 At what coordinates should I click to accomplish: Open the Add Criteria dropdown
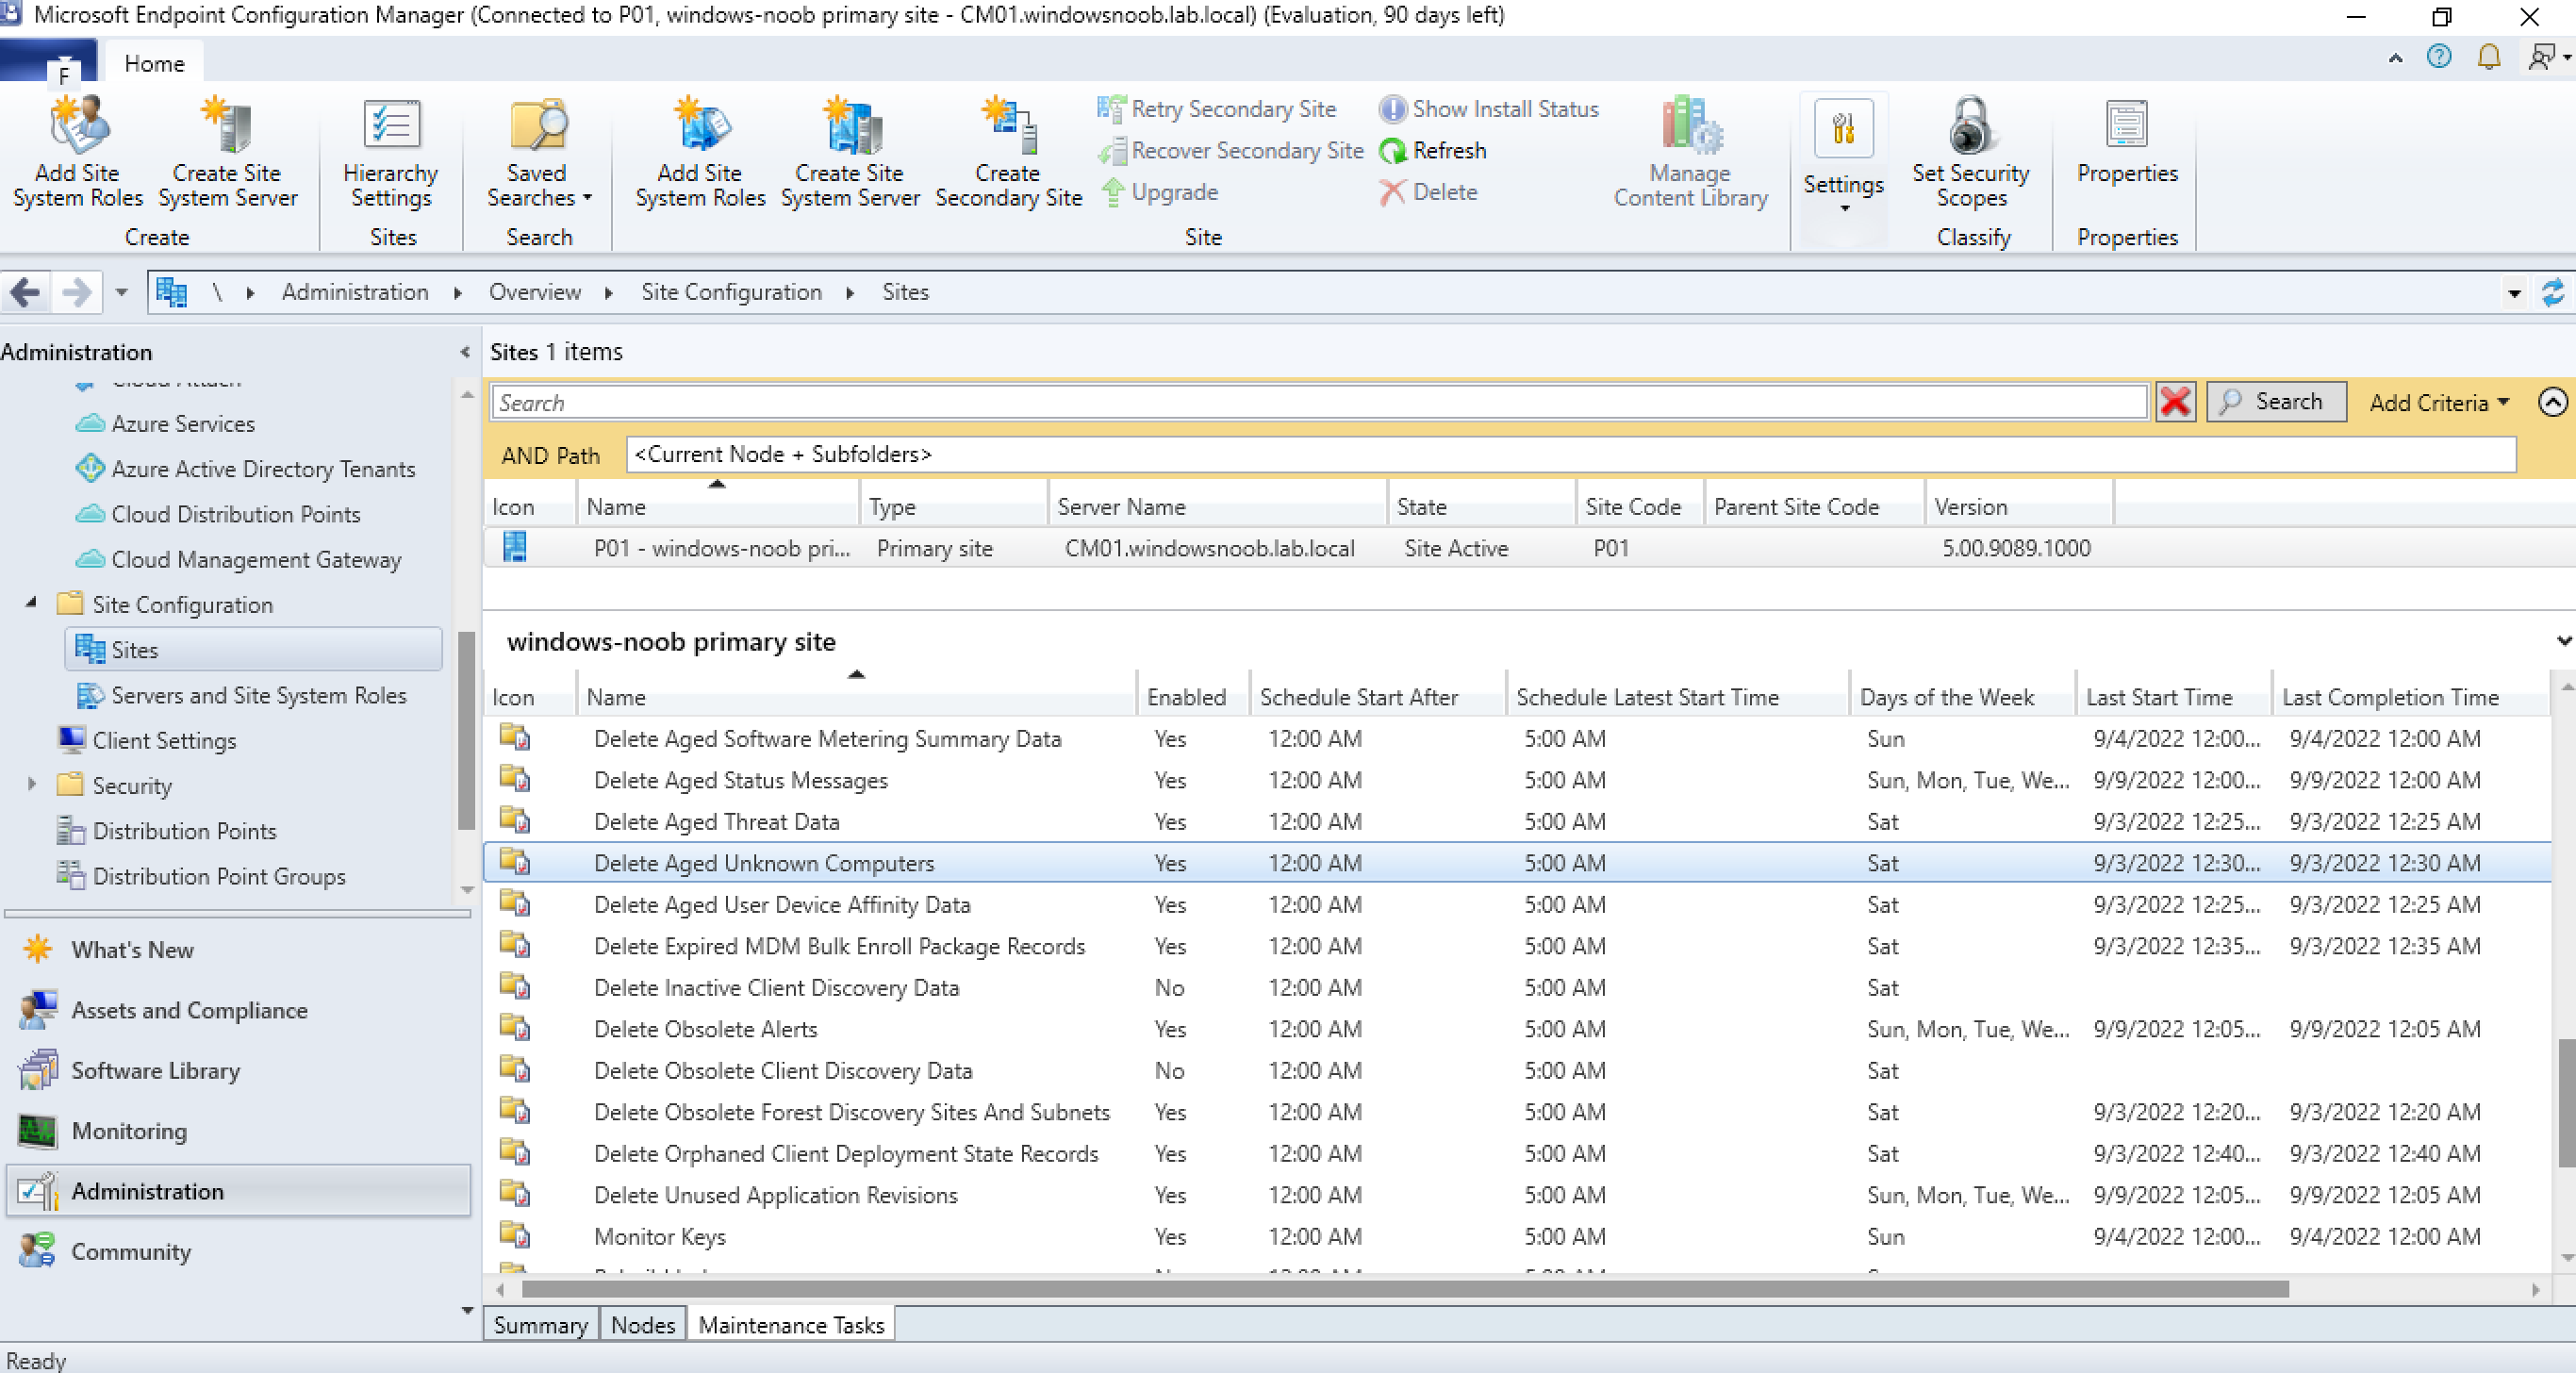[x=2438, y=402]
